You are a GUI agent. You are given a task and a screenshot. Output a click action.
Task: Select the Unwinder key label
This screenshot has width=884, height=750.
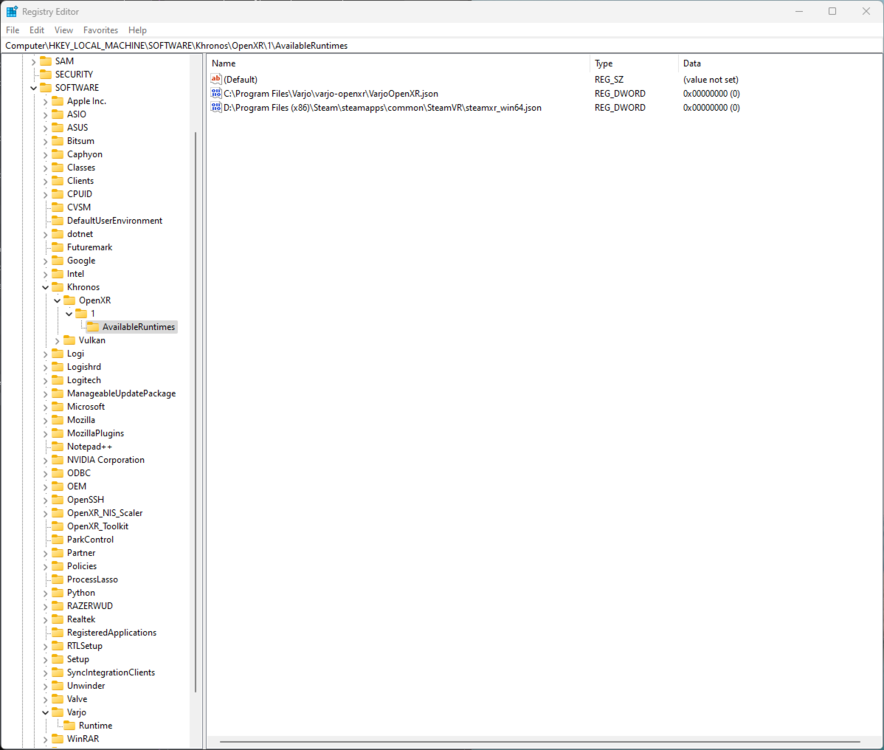coord(86,686)
